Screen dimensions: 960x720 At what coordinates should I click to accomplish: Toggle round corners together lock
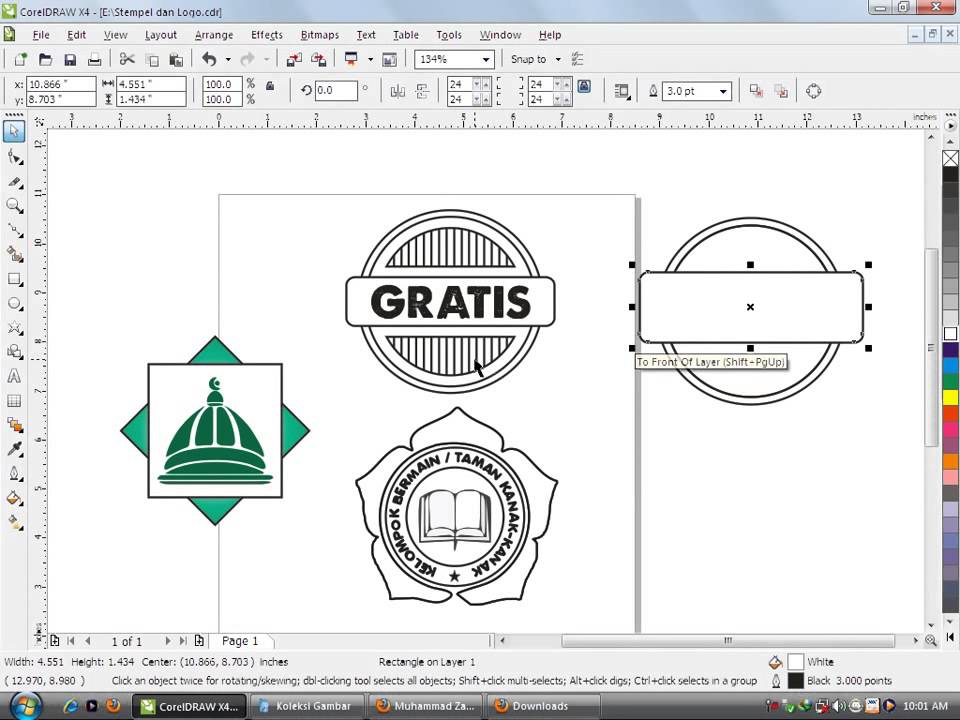click(x=584, y=87)
